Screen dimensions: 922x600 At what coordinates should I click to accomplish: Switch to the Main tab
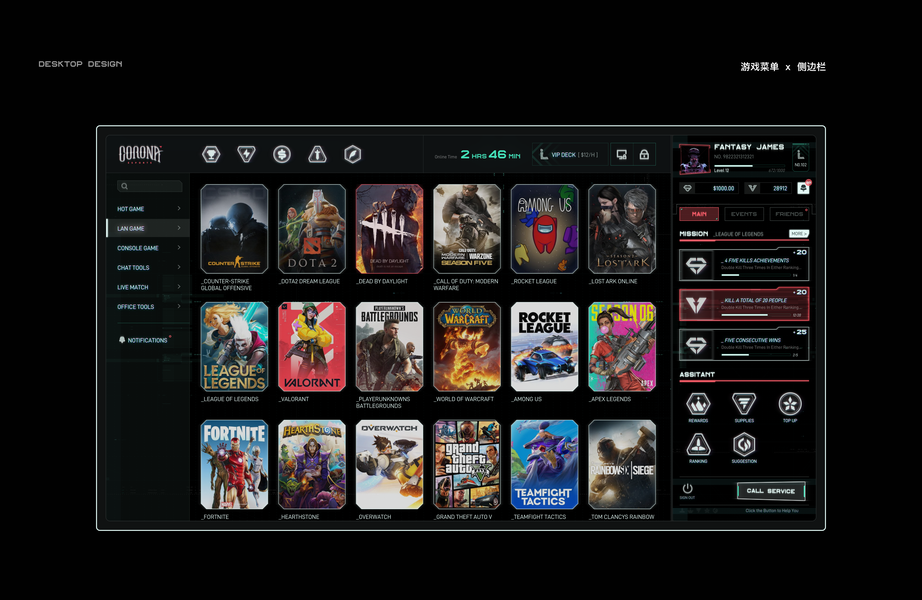click(699, 214)
